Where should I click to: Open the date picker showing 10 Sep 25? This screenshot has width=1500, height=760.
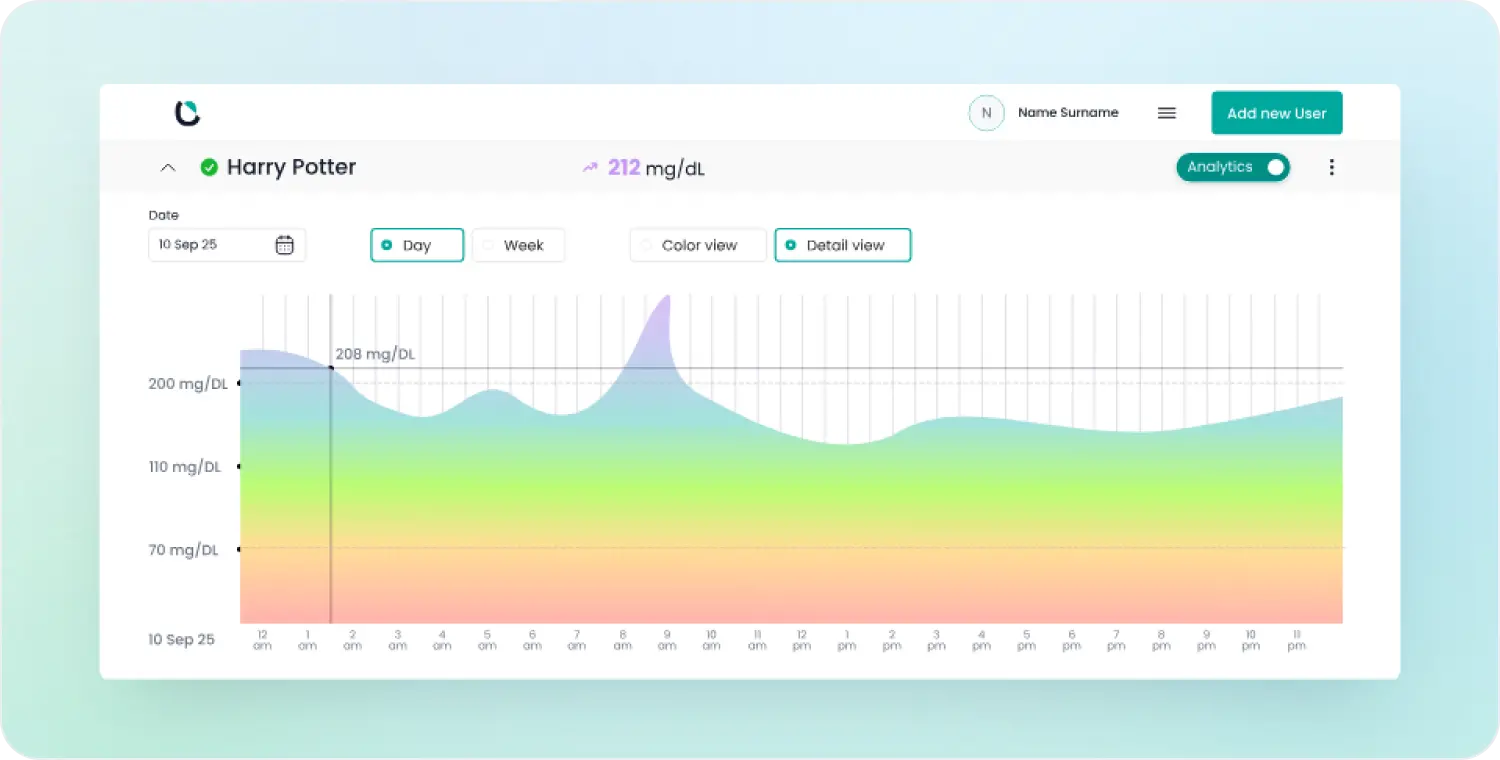[215, 245]
